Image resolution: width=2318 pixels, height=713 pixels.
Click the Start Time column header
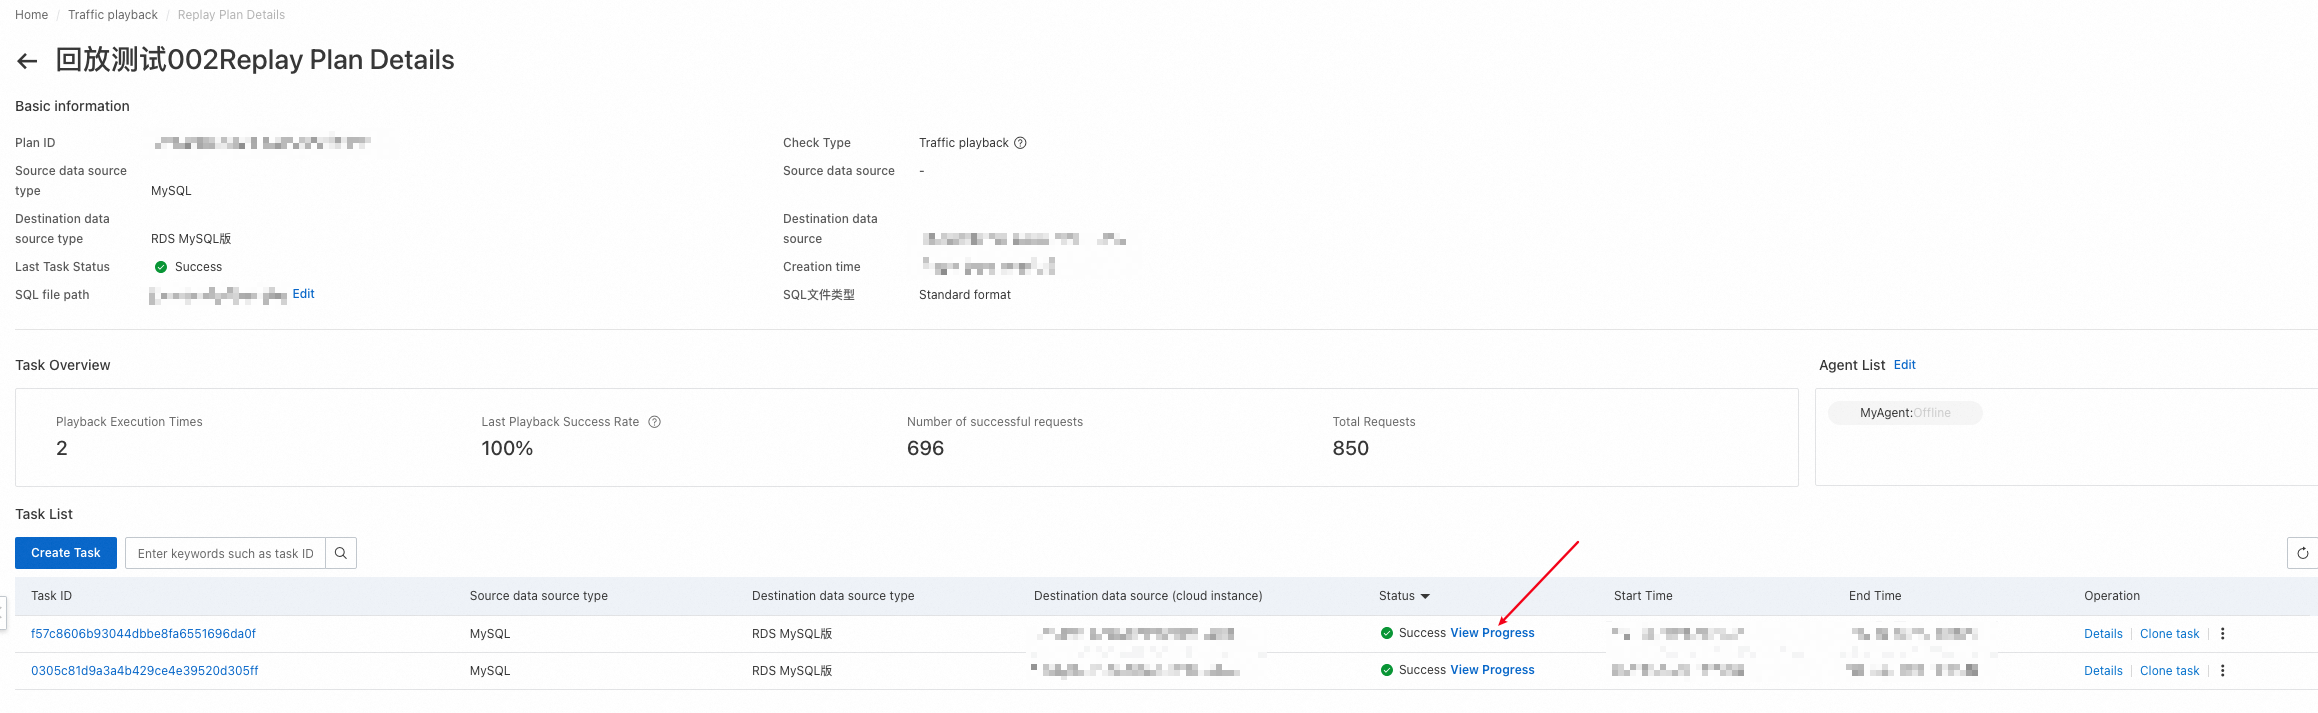1643,596
